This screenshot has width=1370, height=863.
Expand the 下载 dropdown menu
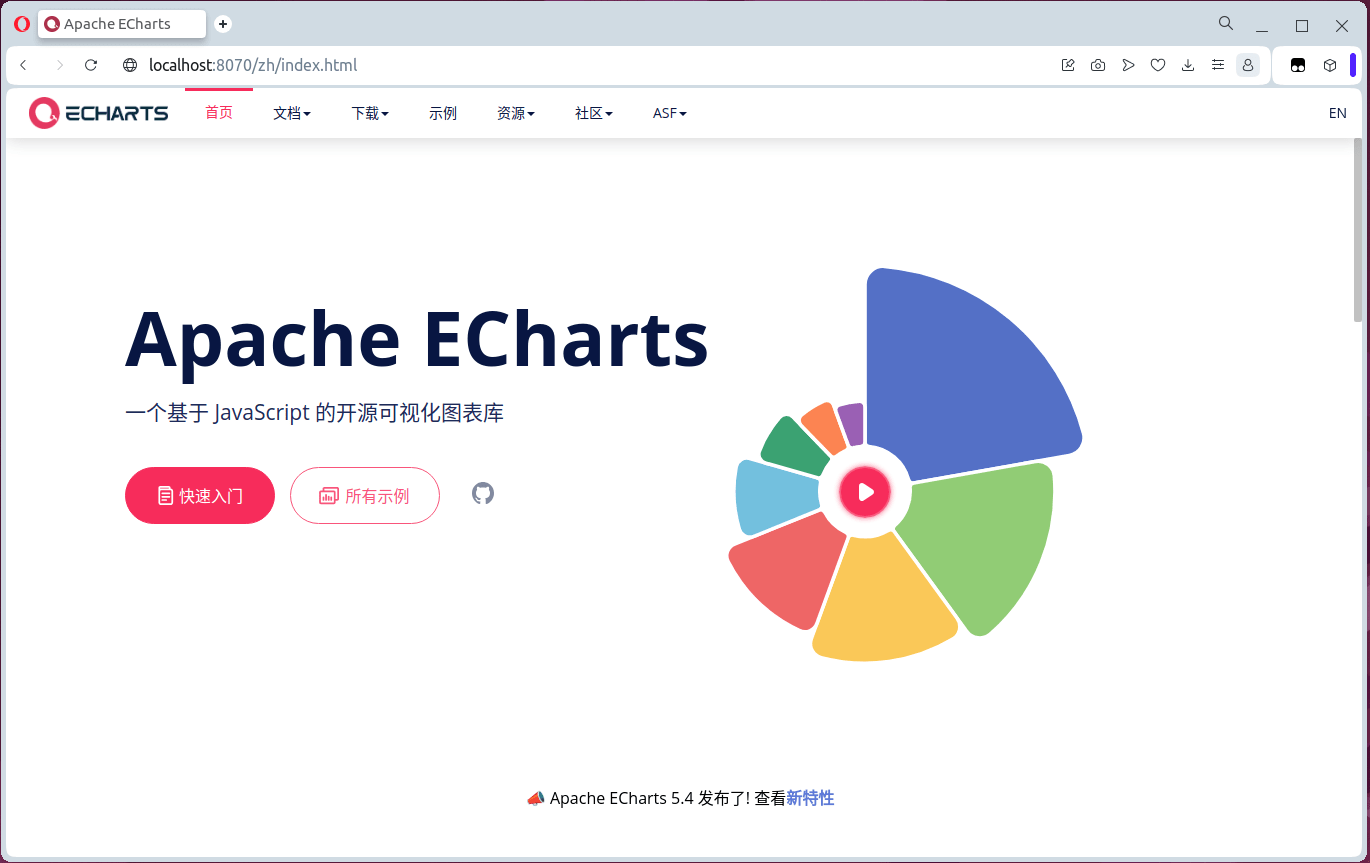coord(370,113)
